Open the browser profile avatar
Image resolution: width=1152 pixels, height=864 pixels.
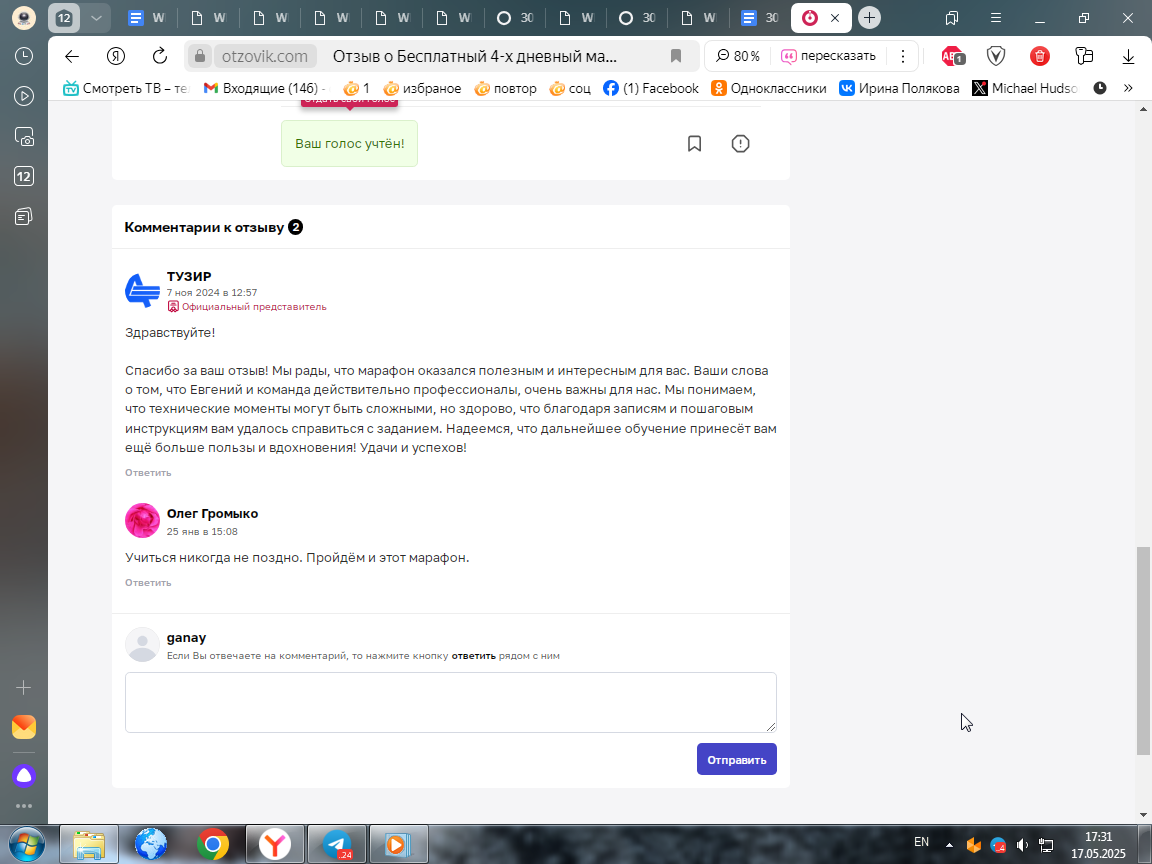[x=24, y=18]
